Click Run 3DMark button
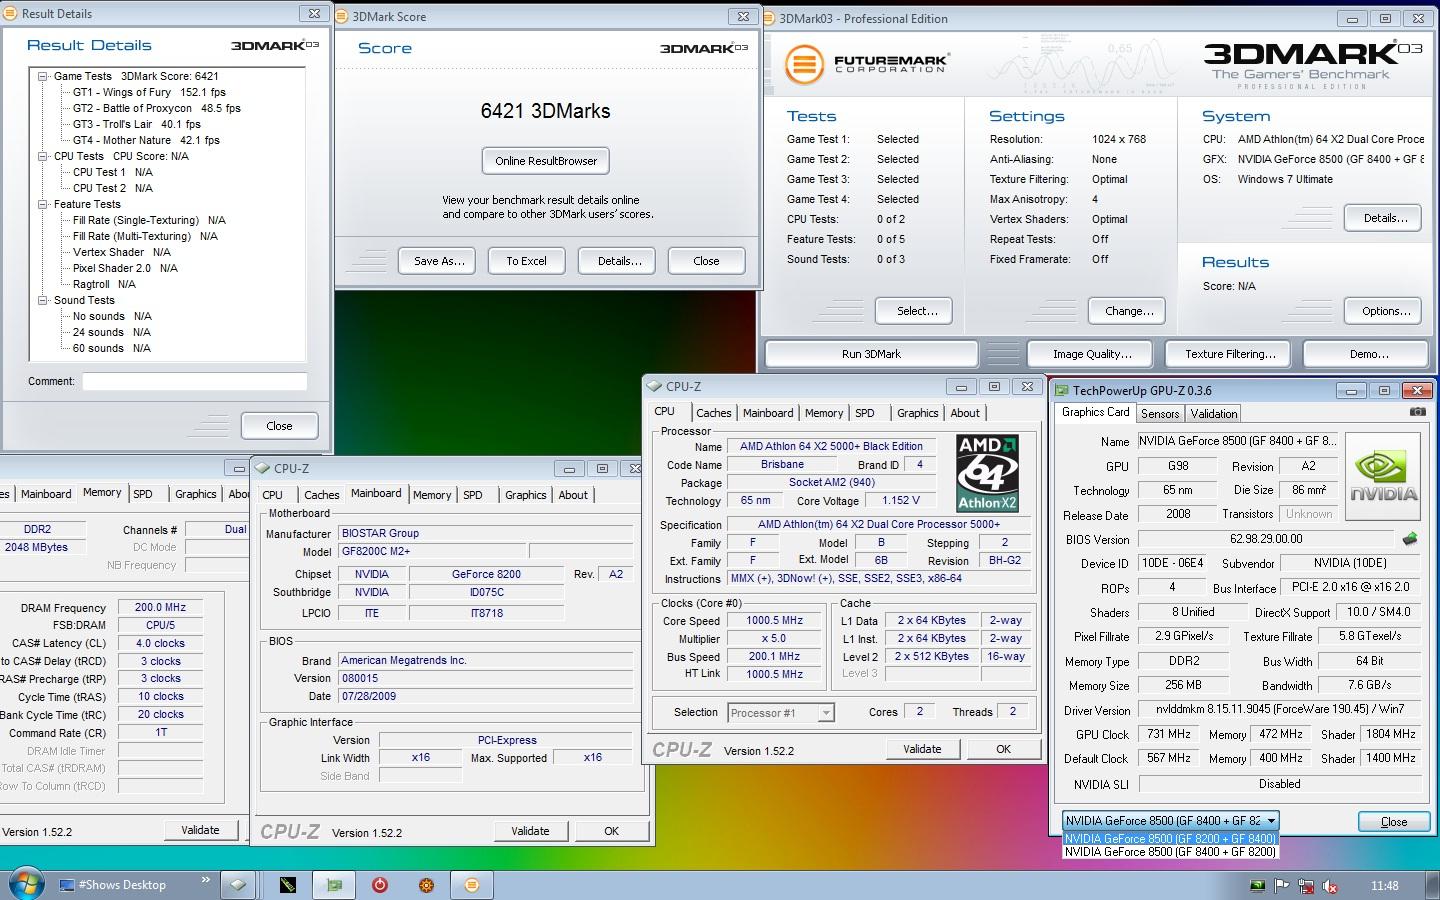Image resolution: width=1440 pixels, height=900 pixels. 871,354
